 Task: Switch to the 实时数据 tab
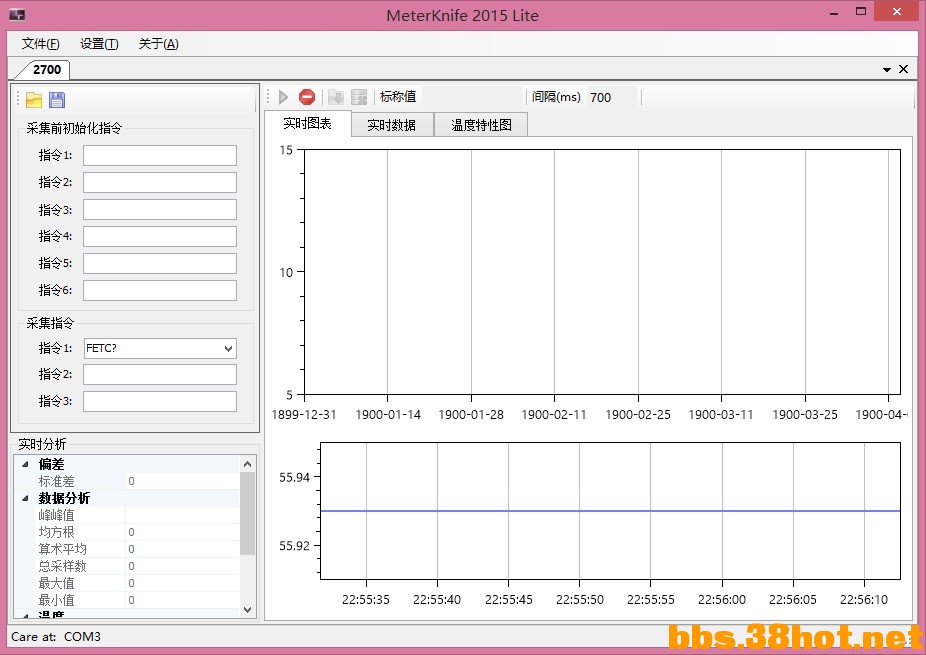point(392,125)
